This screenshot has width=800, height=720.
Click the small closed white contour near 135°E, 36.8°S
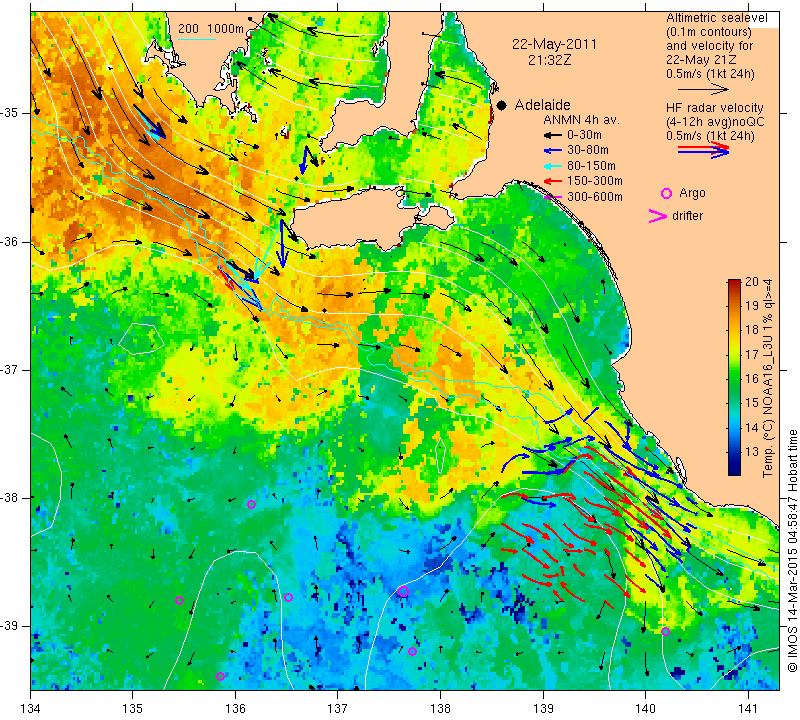tap(142, 339)
